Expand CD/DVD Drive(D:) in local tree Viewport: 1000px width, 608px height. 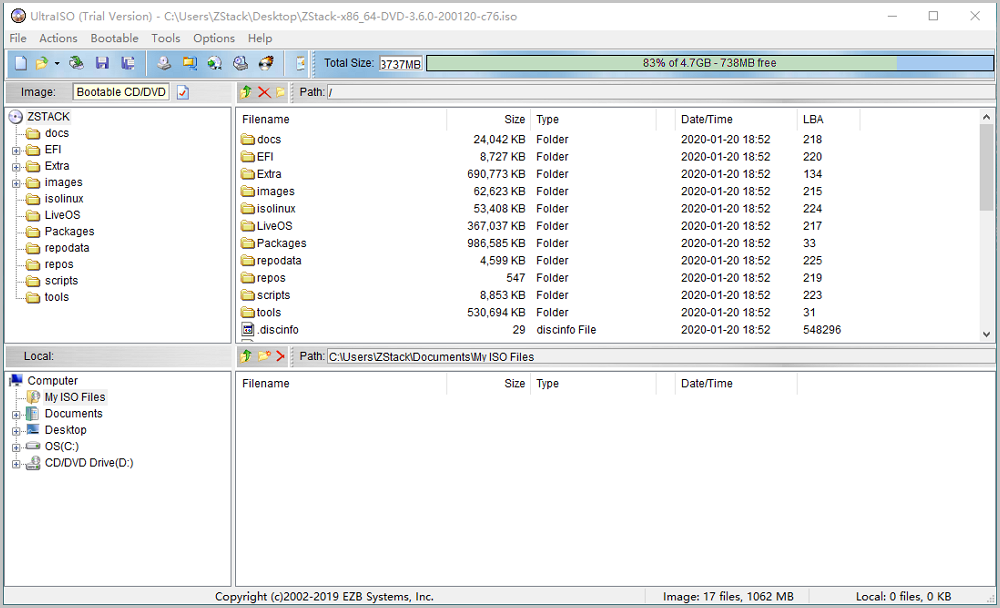coord(16,464)
